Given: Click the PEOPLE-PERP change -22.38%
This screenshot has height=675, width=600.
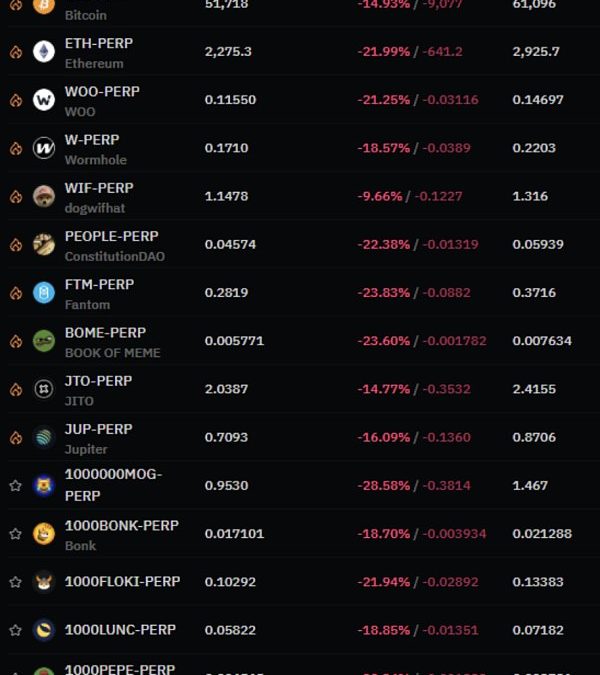Looking at the screenshot, I should click(x=384, y=245).
